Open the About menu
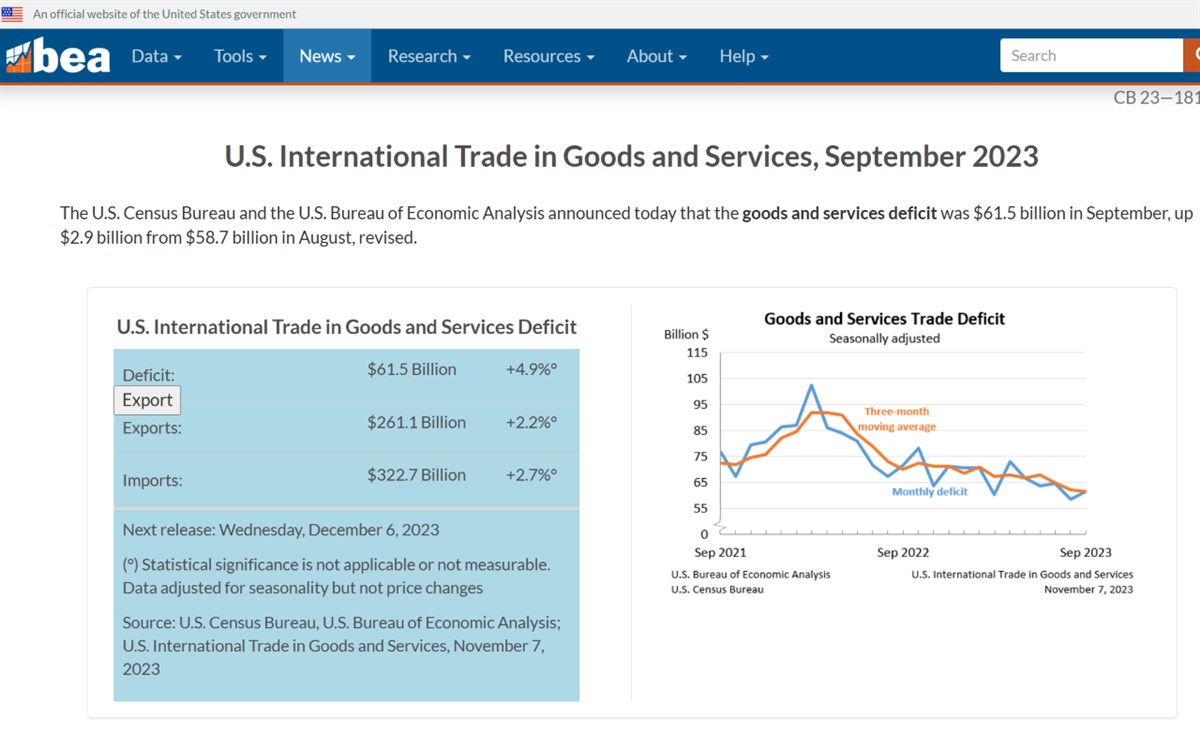1200x750 pixels. point(657,56)
